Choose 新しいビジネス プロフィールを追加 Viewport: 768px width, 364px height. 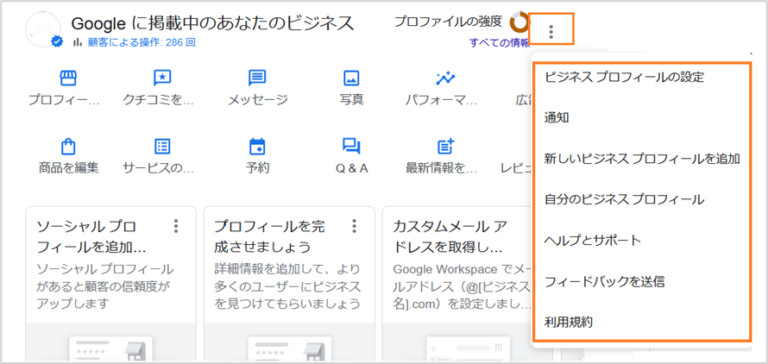[x=641, y=159]
